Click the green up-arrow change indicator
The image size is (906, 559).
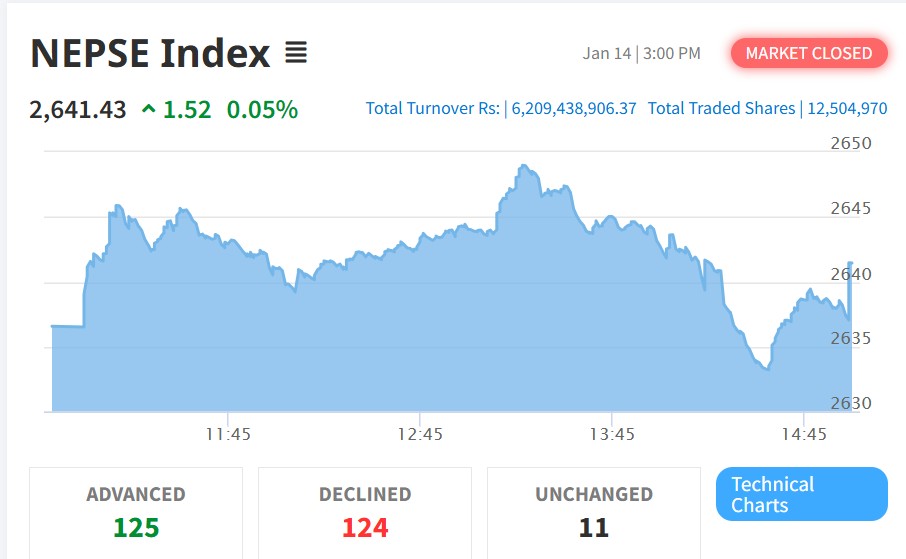click(149, 110)
